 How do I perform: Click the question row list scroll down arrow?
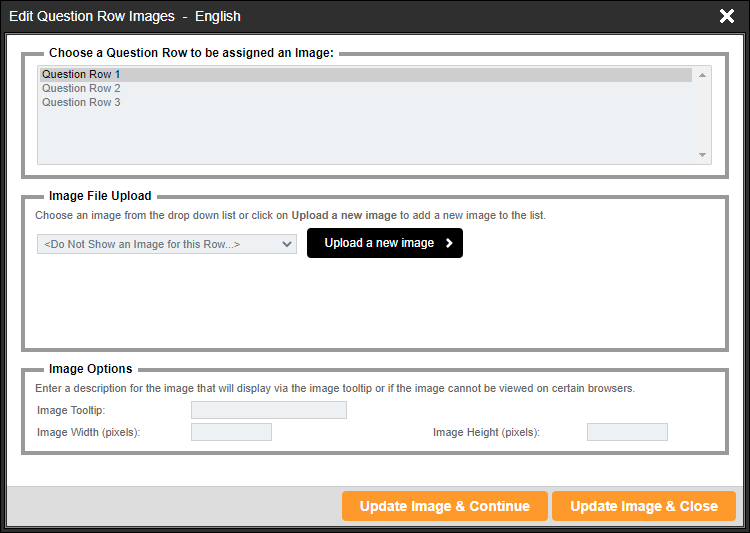pos(702,155)
